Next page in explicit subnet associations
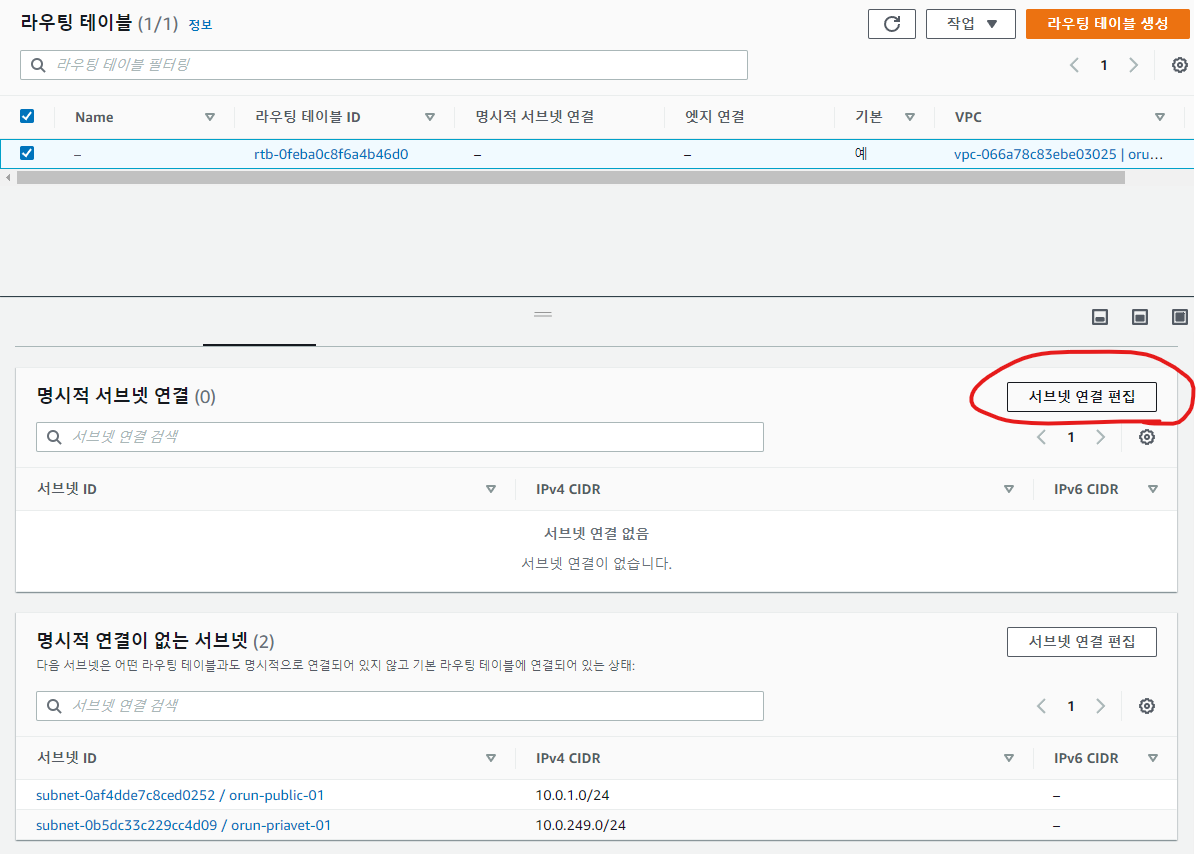This screenshot has height=854, width=1196. [1100, 437]
